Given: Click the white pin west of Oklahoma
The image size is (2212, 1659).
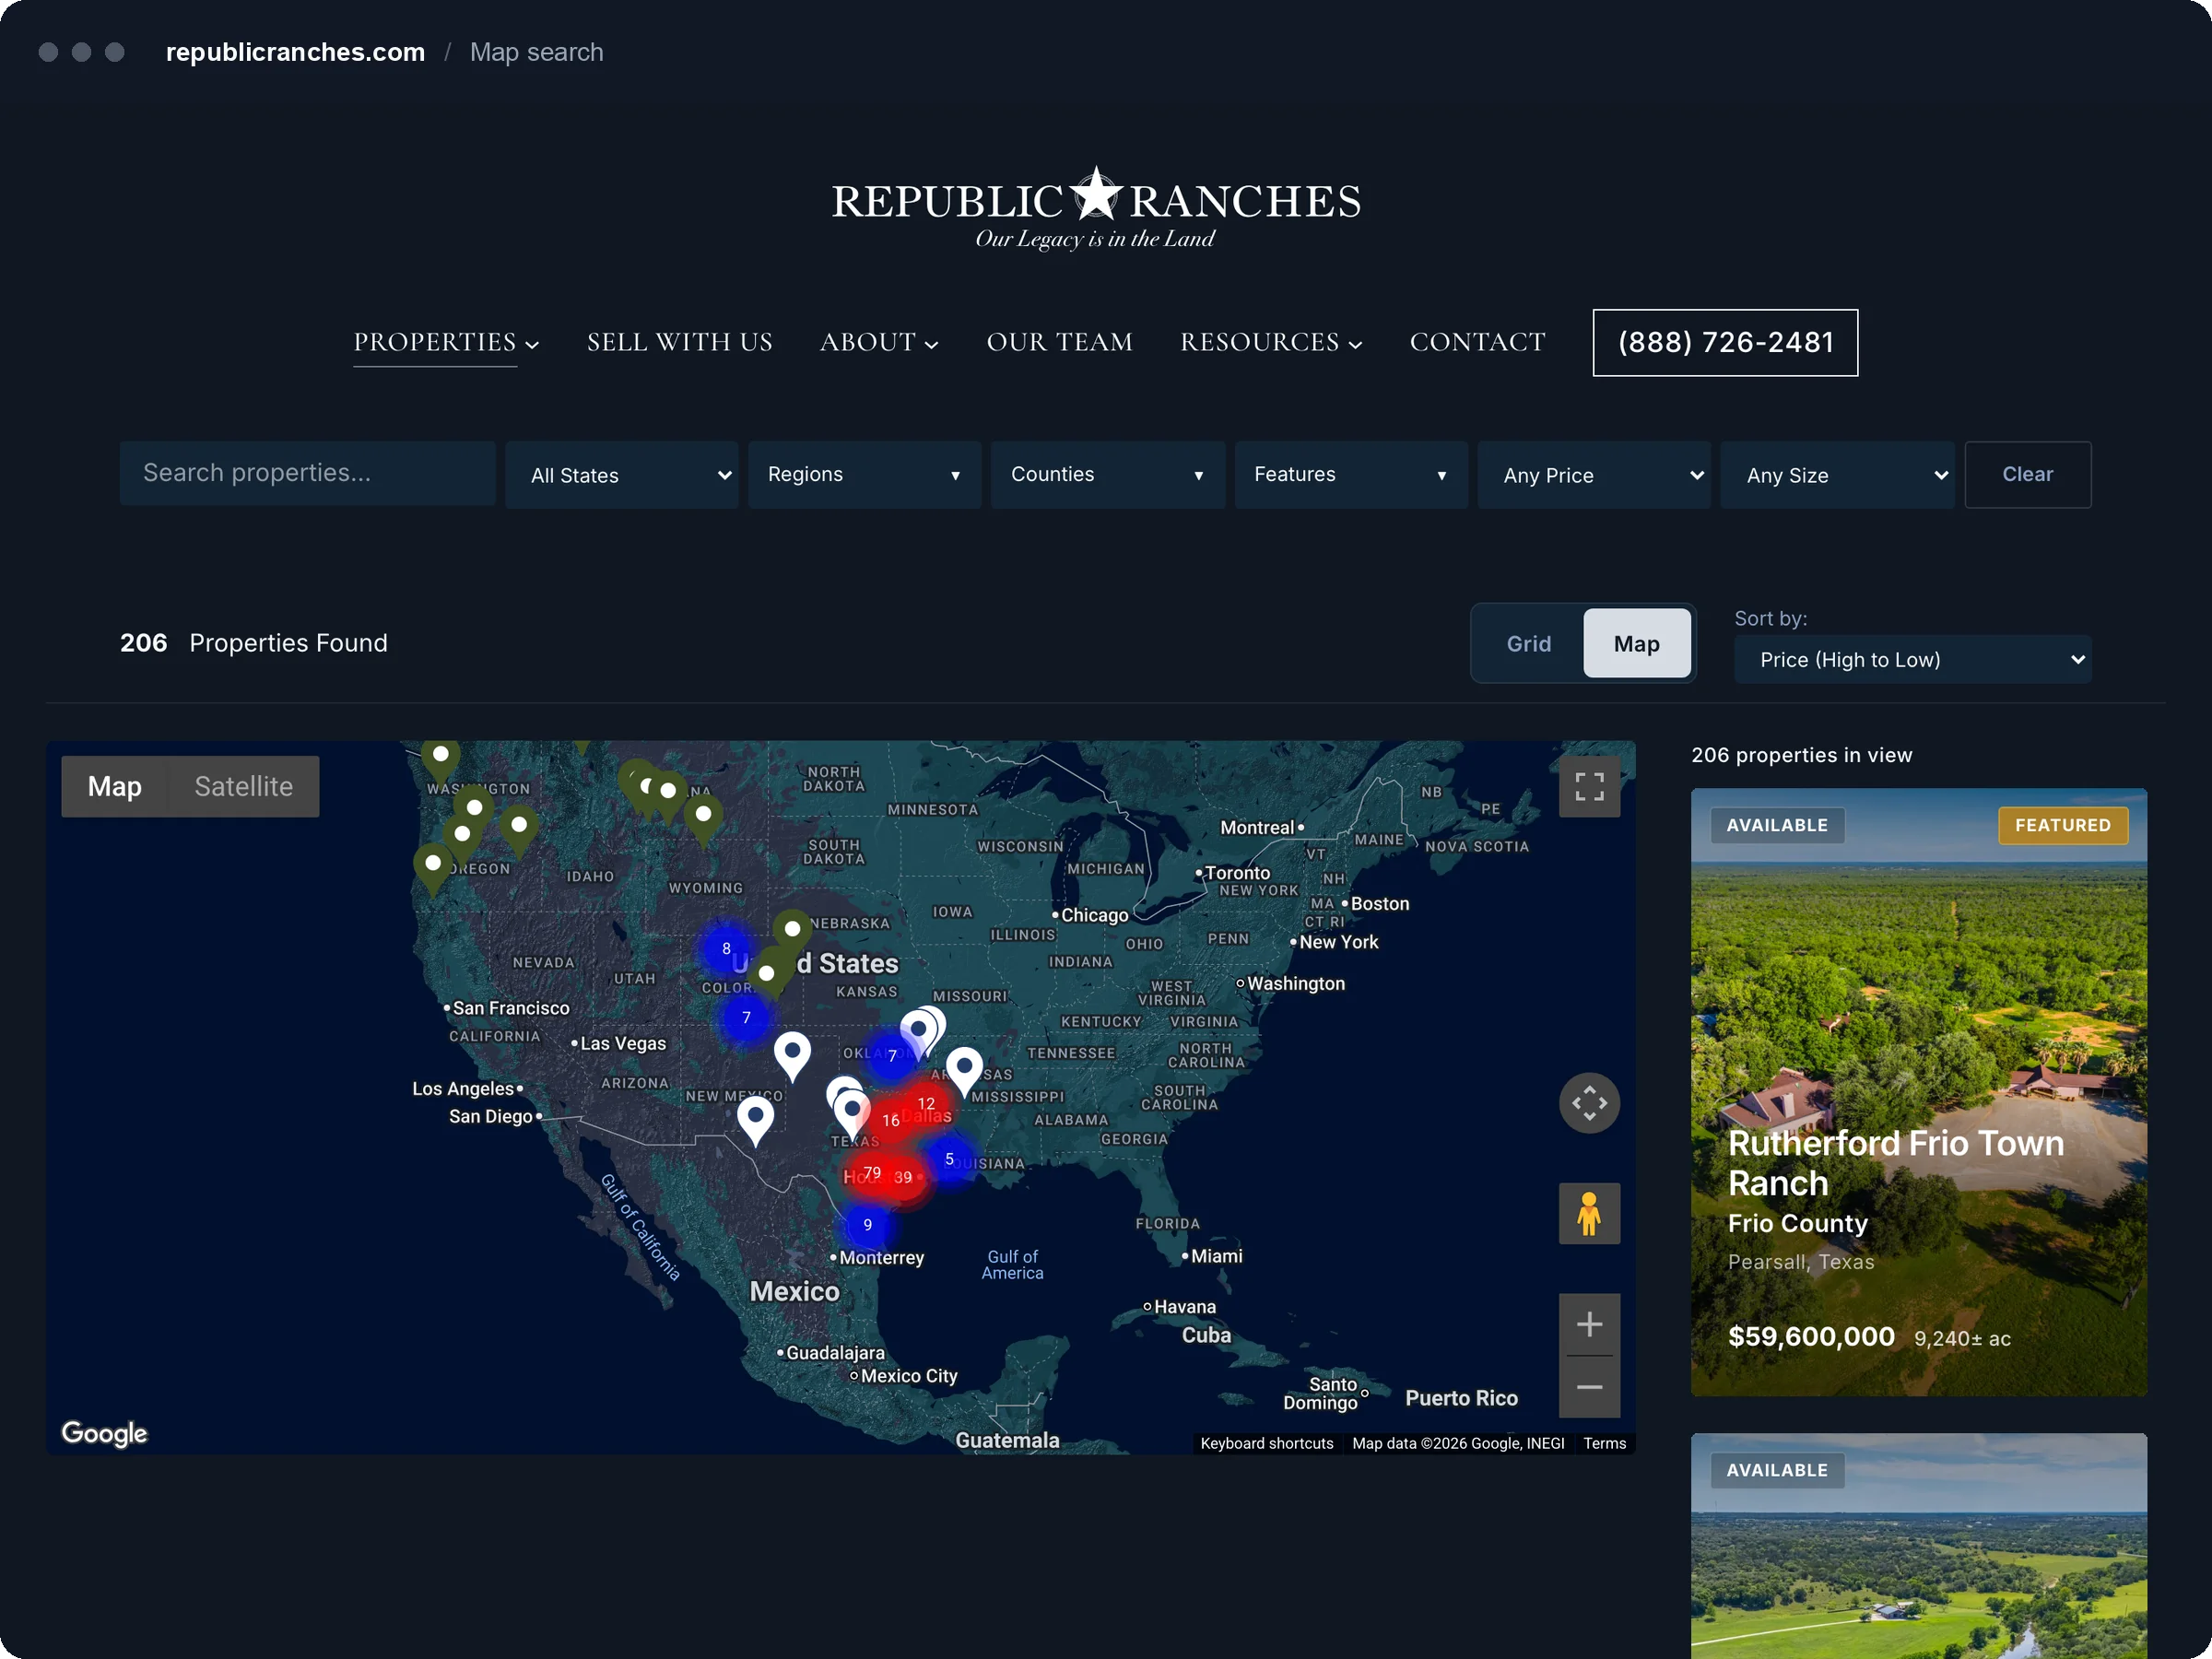Looking at the screenshot, I should 792,1056.
